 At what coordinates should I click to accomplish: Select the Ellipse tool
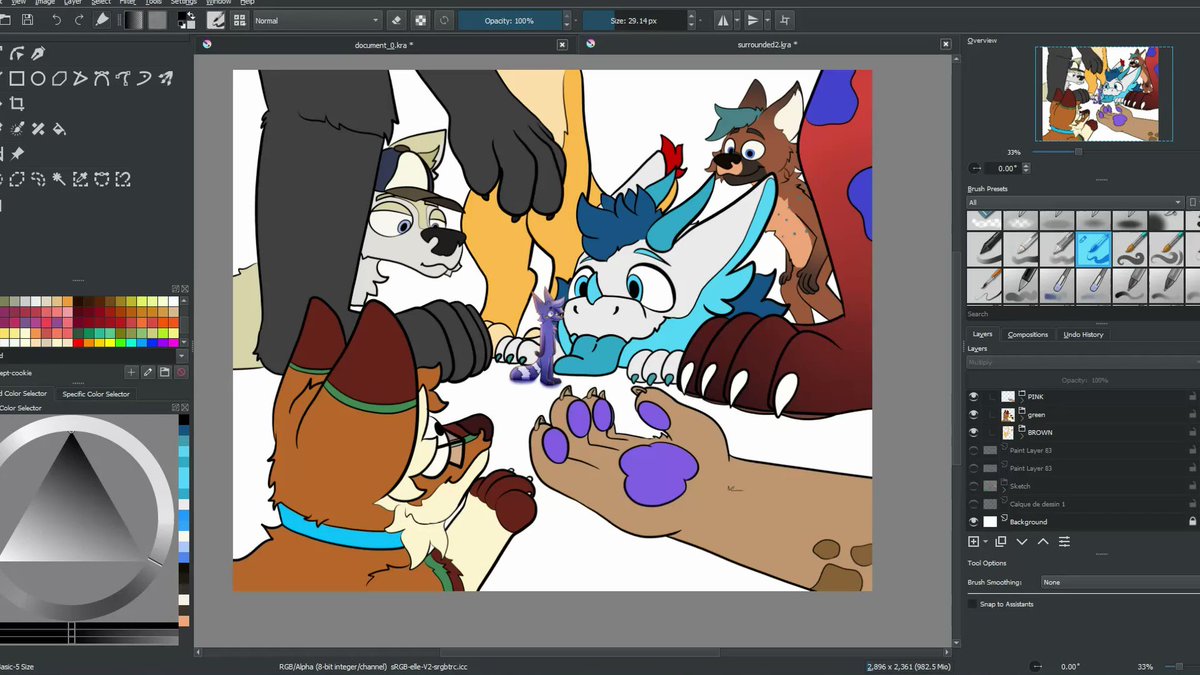pyautogui.click(x=38, y=78)
